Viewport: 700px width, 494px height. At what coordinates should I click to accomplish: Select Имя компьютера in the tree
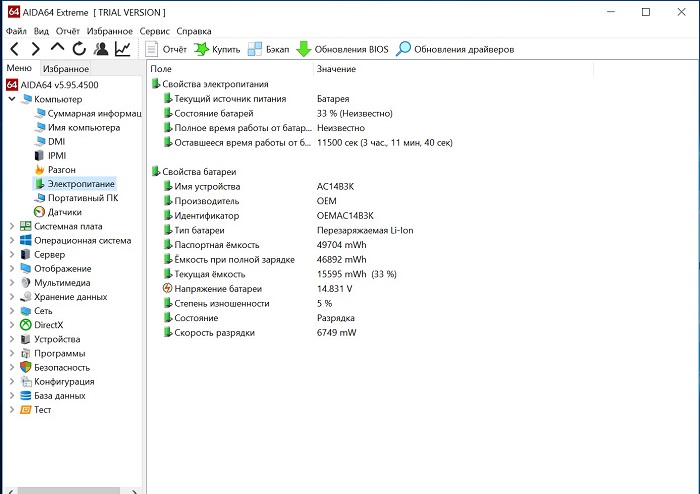[x=78, y=128]
